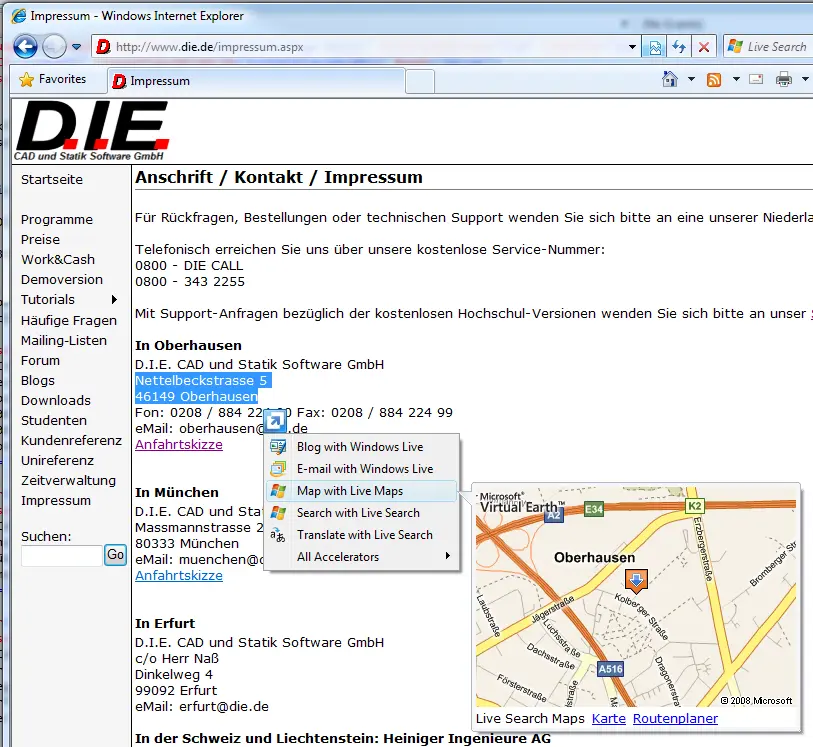Image resolution: width=813 pixels, height=747 pixels.
Task: Open the Preise navigation link
Action: (40, 239)
